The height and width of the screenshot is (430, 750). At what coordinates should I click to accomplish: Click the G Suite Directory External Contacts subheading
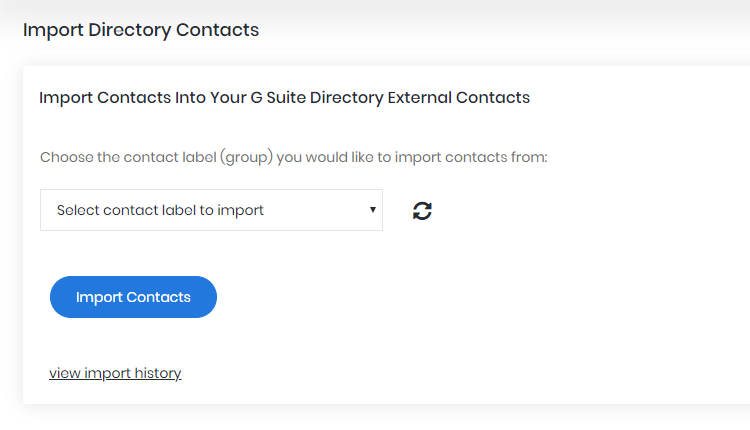(285, 98)
